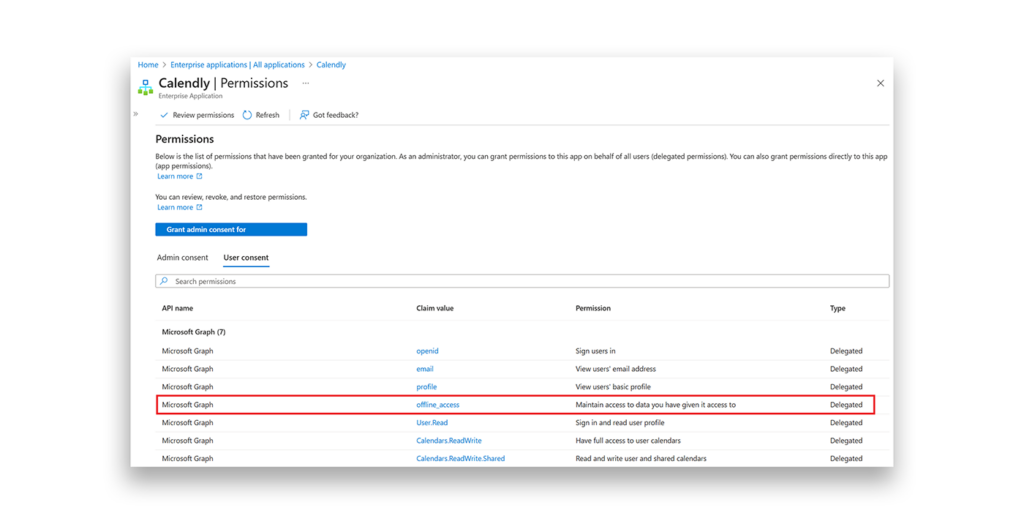Open the email claim value
1024x524 pixels.
(424, 369)
